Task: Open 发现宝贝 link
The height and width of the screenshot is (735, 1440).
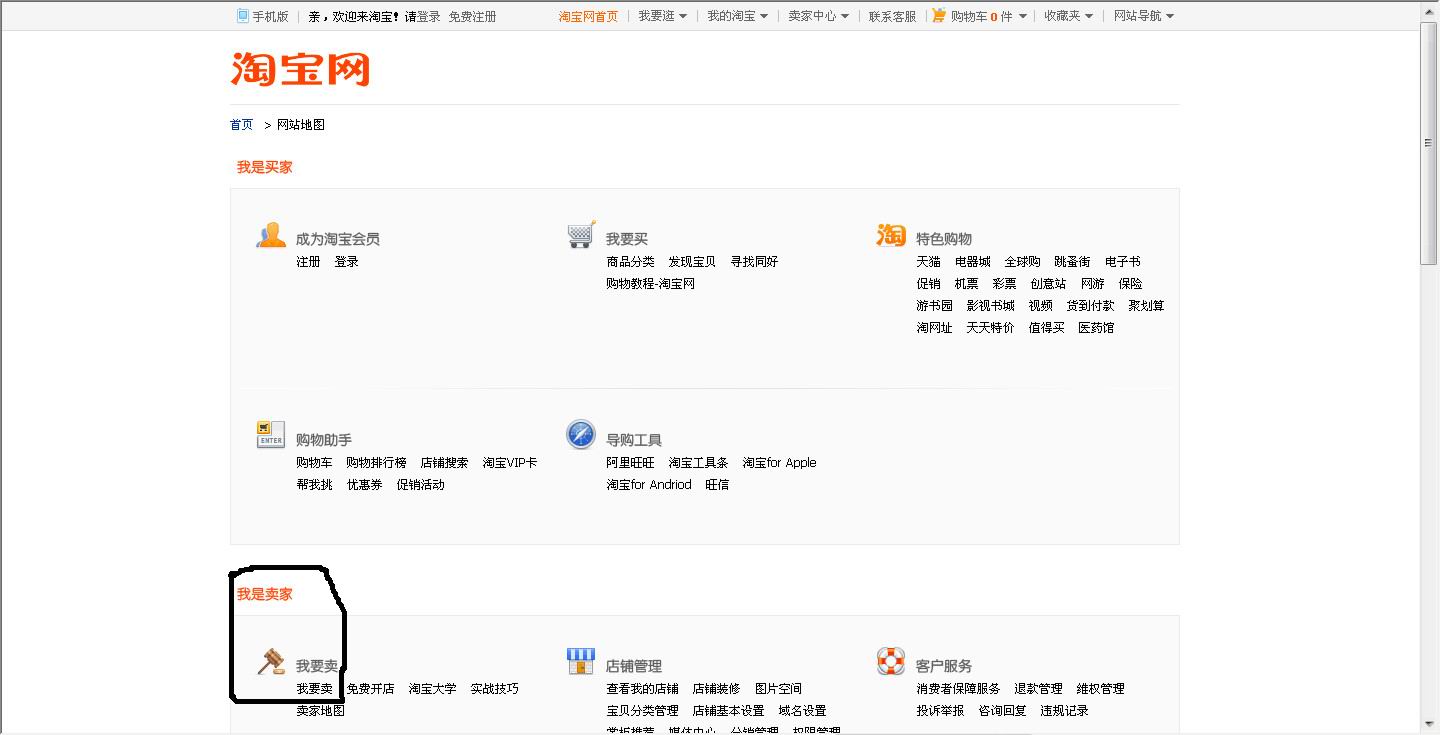Action: pyautogui.click(x=692, y=262)
